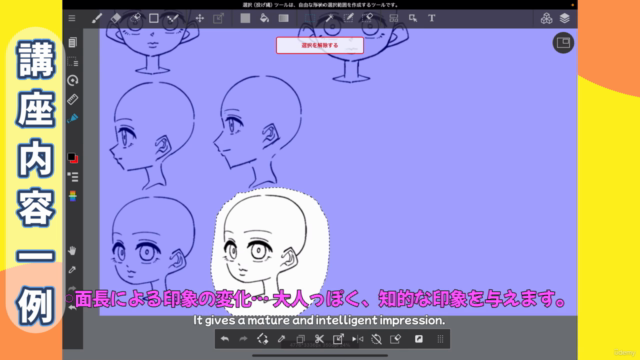640x360 pixels.
Task: Open the rainbow color palette
Action: tap(73, 196)
